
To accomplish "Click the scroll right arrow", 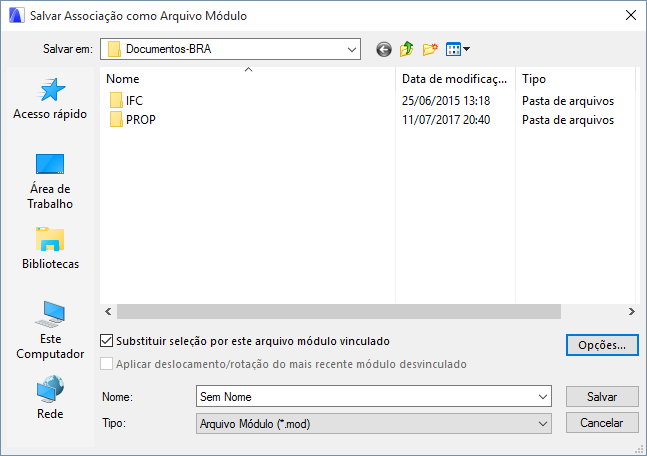I will click(x=631, y=312).
